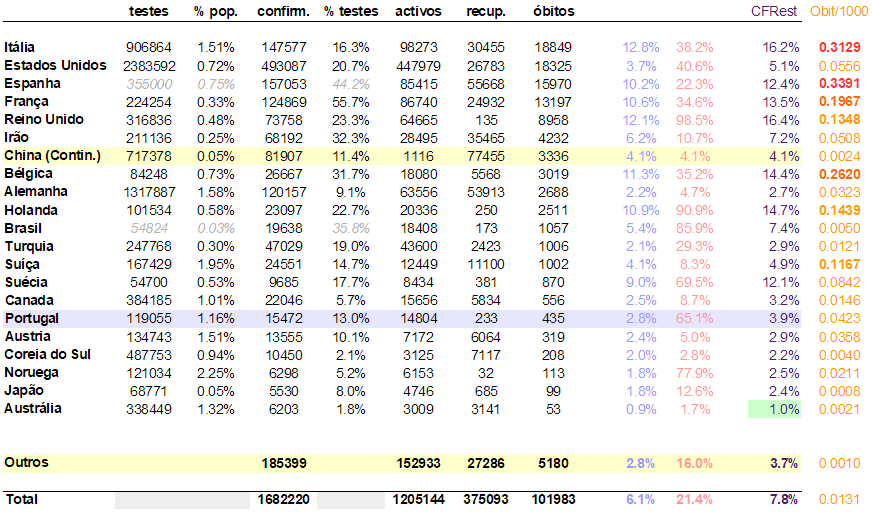Select the 'confirm.' column header

[284, 11]
